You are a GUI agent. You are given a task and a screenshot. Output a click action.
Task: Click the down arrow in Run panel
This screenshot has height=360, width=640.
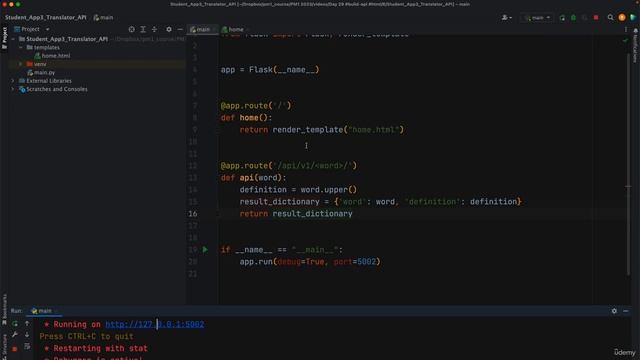pyautogui.click(x=27, y=335)
